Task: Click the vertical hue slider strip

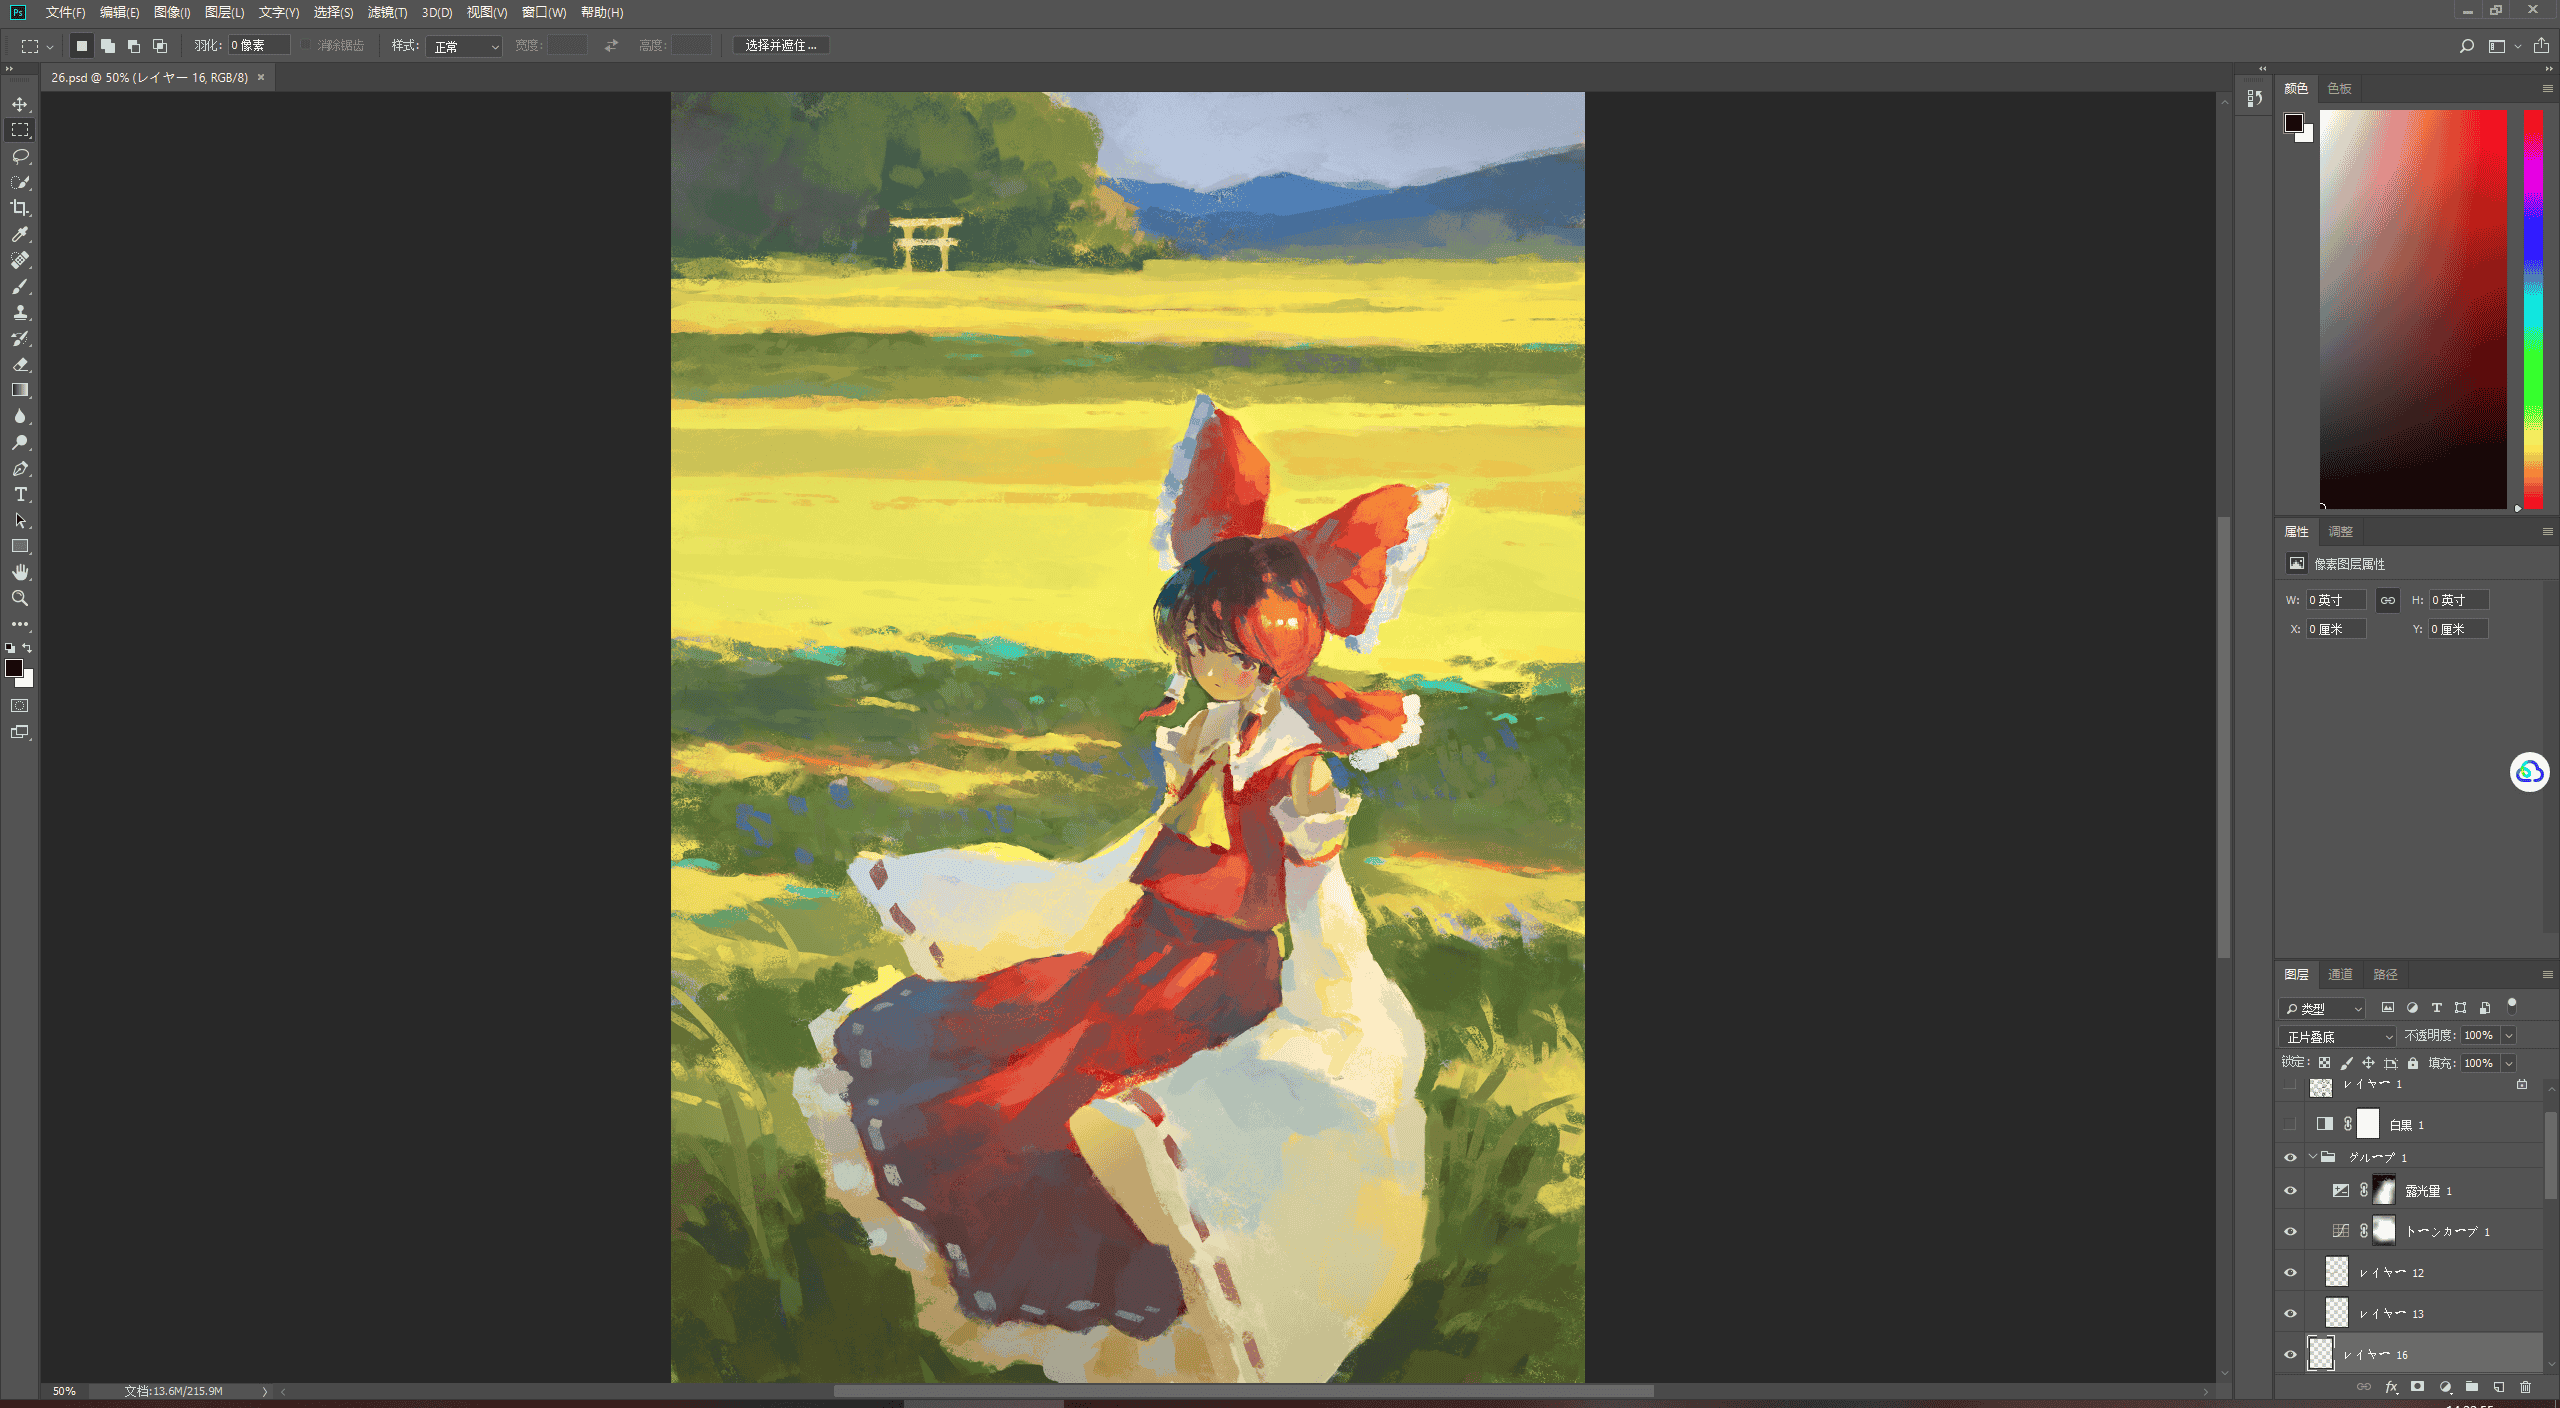Action: (2533, 310)
